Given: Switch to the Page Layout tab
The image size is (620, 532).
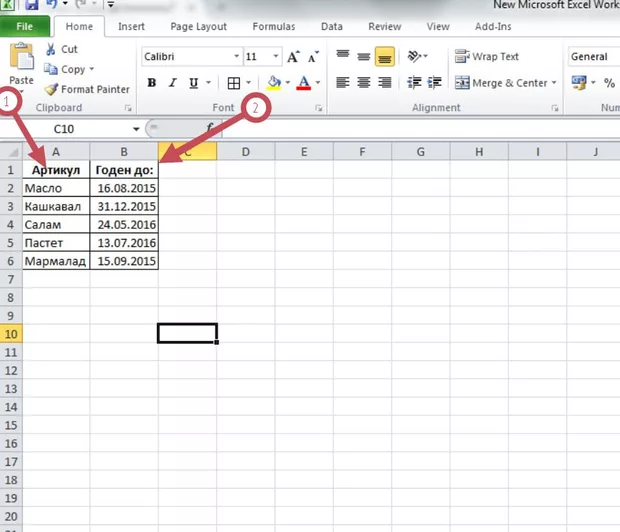Looking at the screenshot, I should pos(198,27).
